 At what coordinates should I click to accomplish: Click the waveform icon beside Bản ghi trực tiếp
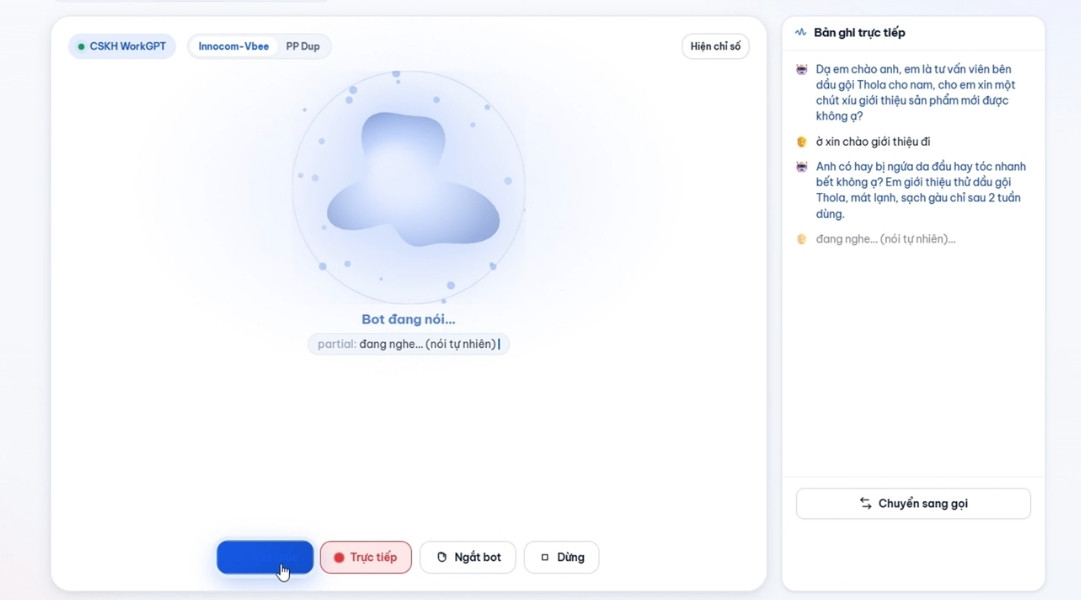click(x=800, y=32)
